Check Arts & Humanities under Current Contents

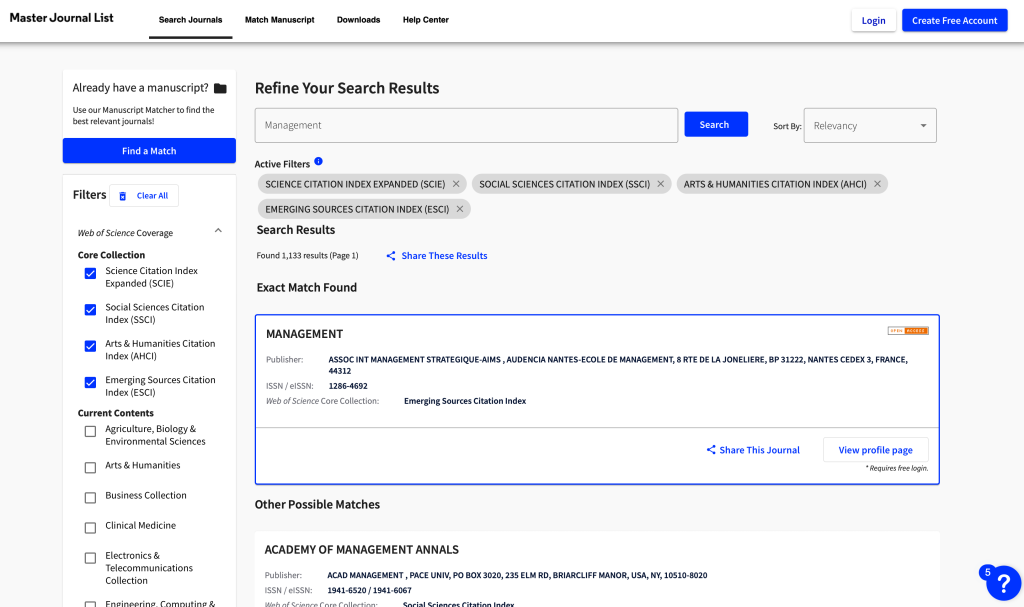[90, 468]
